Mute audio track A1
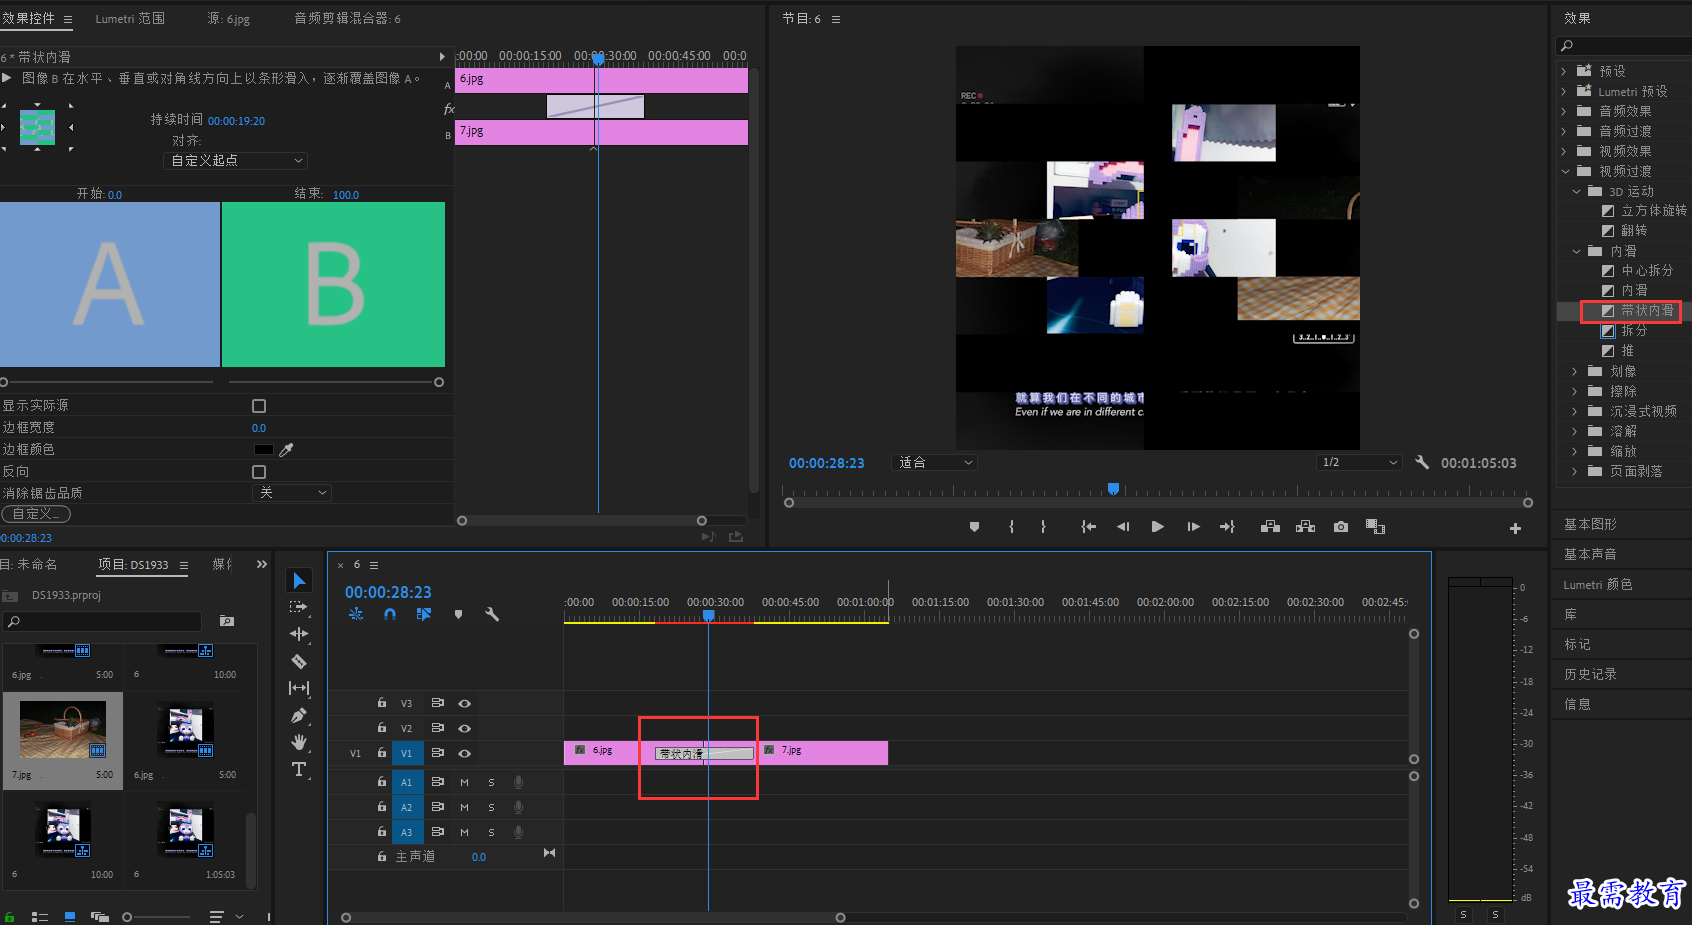Image resolution: width=1692 pixels, height=925 pixels. (464, 782)
